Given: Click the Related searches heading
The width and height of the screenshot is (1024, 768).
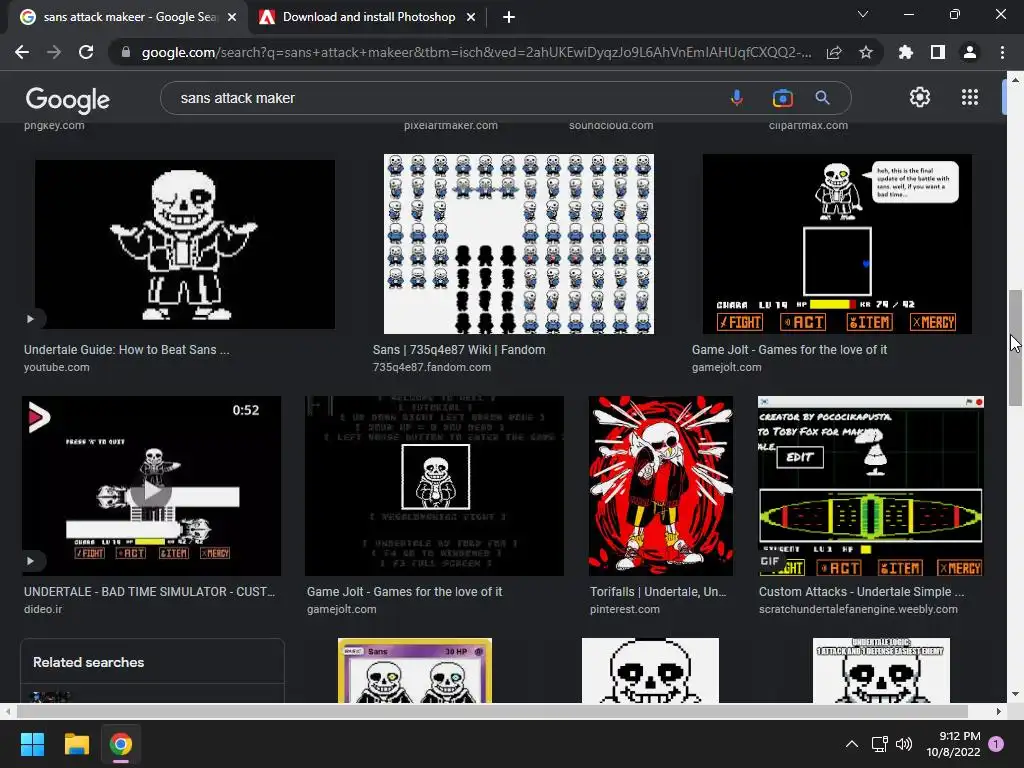Looking at the screenshot, I should point(89,662).
